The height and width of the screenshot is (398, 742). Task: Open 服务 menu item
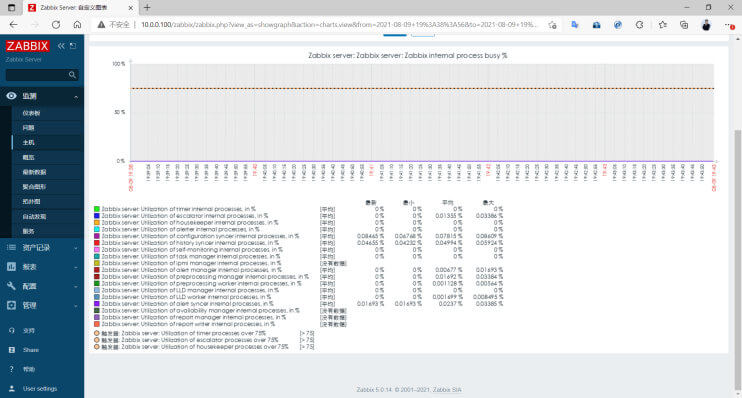tap(28, 231)
